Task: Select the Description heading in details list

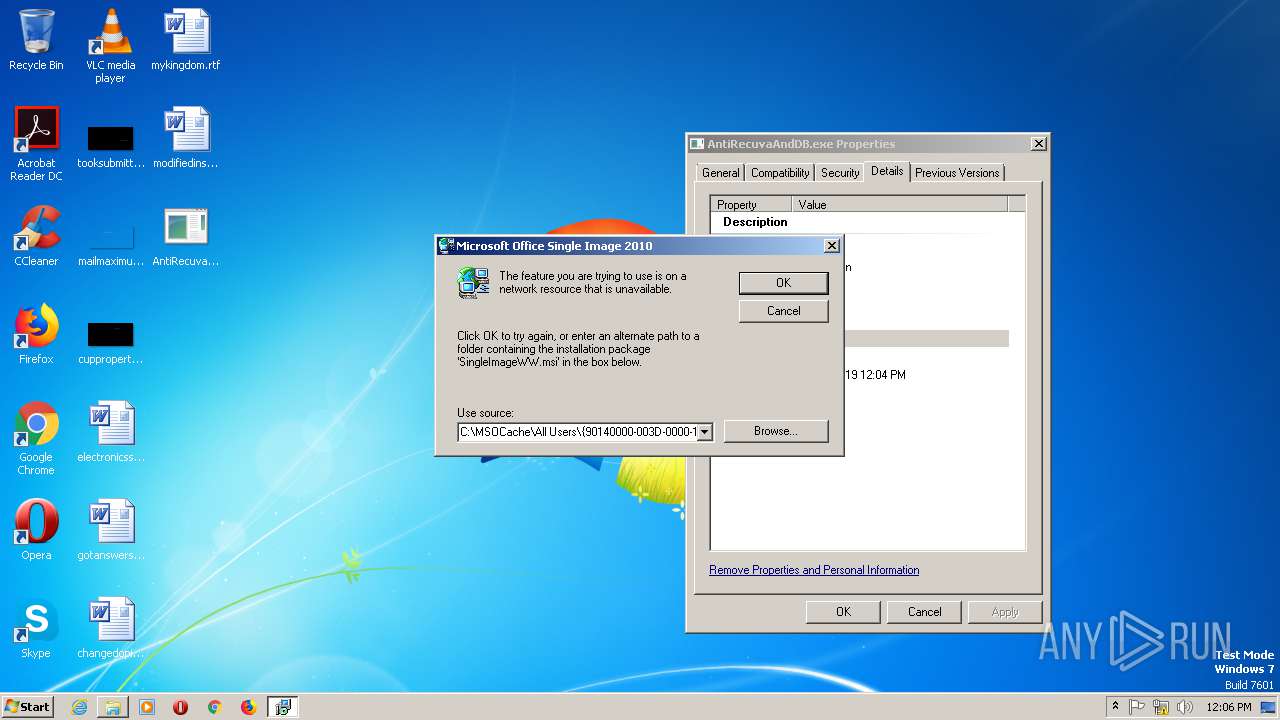Action: [x=755, y=222]
